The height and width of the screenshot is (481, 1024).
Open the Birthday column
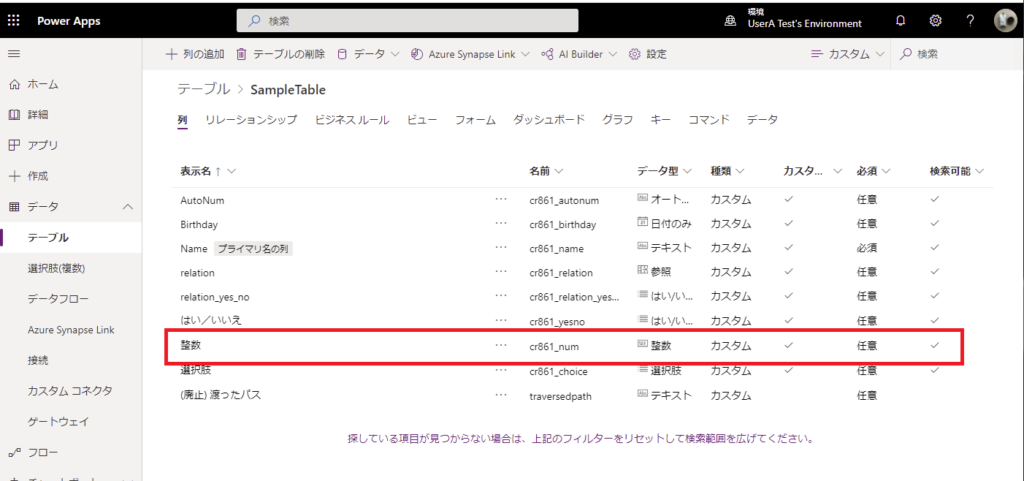point(199,225)
